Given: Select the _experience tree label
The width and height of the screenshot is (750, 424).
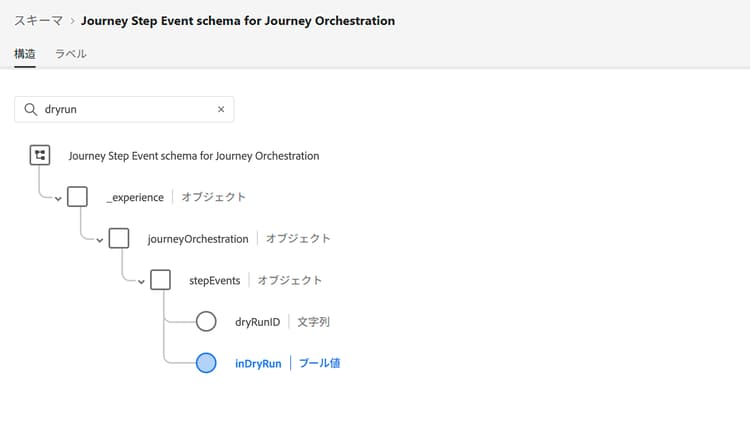Looking at the screenshot, I should coord(134,197).
